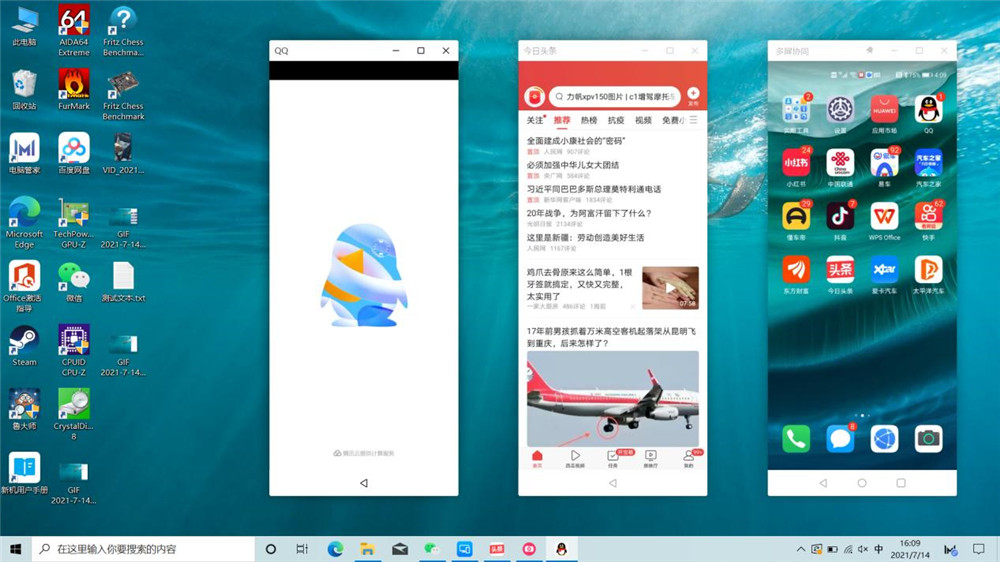Open headline 全面建成小康社会的"密码"
This screenshot has height=562, width=1000.
pos(576,140)
